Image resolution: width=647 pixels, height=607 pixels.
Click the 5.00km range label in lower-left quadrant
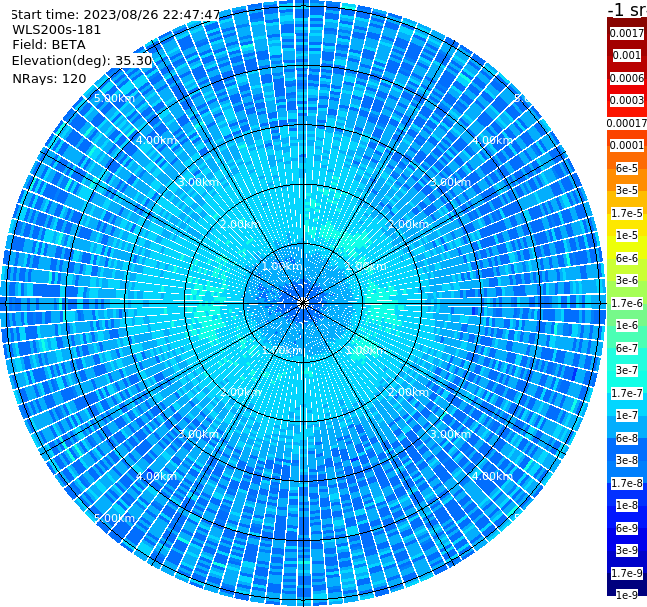click(x=115, y=518)
